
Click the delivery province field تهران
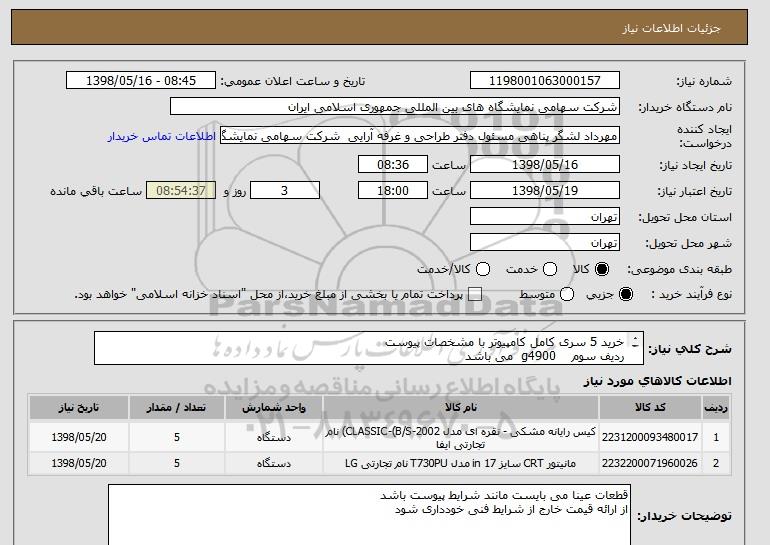click(545, 217)
